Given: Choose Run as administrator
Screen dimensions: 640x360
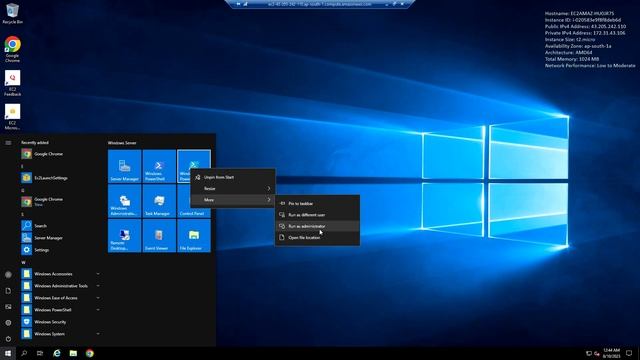Looking at the screenshot, I should point(318,226).
